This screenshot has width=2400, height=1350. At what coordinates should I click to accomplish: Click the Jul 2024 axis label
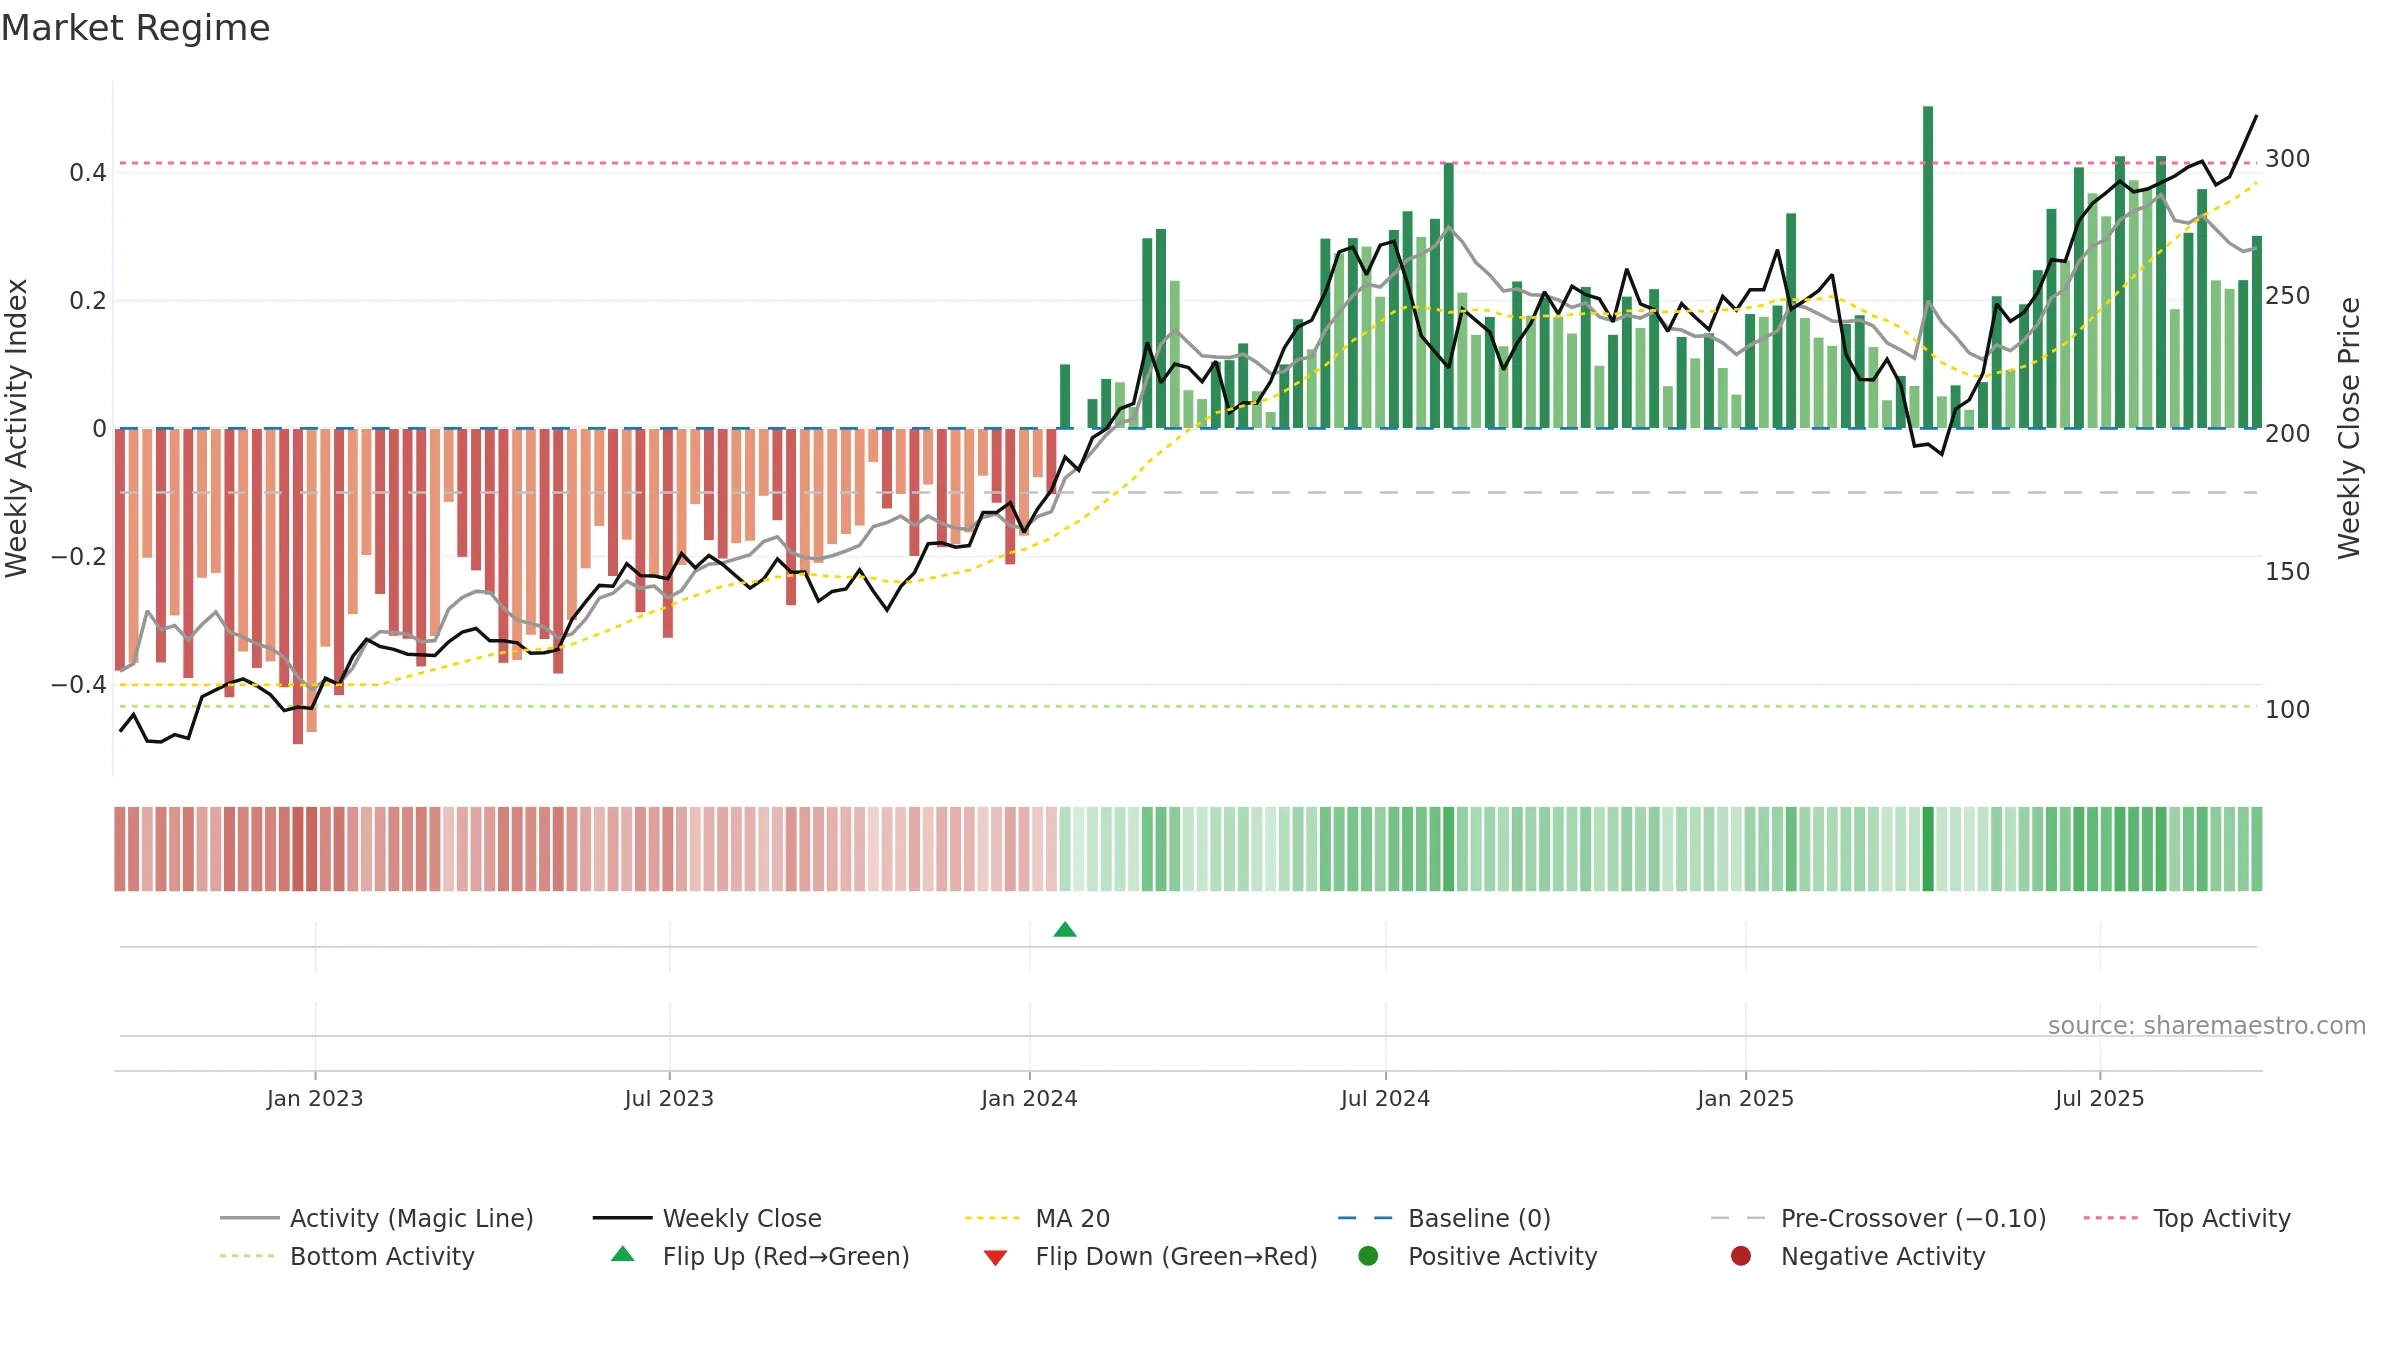pyautogui.click(x=1385, y=1098)
